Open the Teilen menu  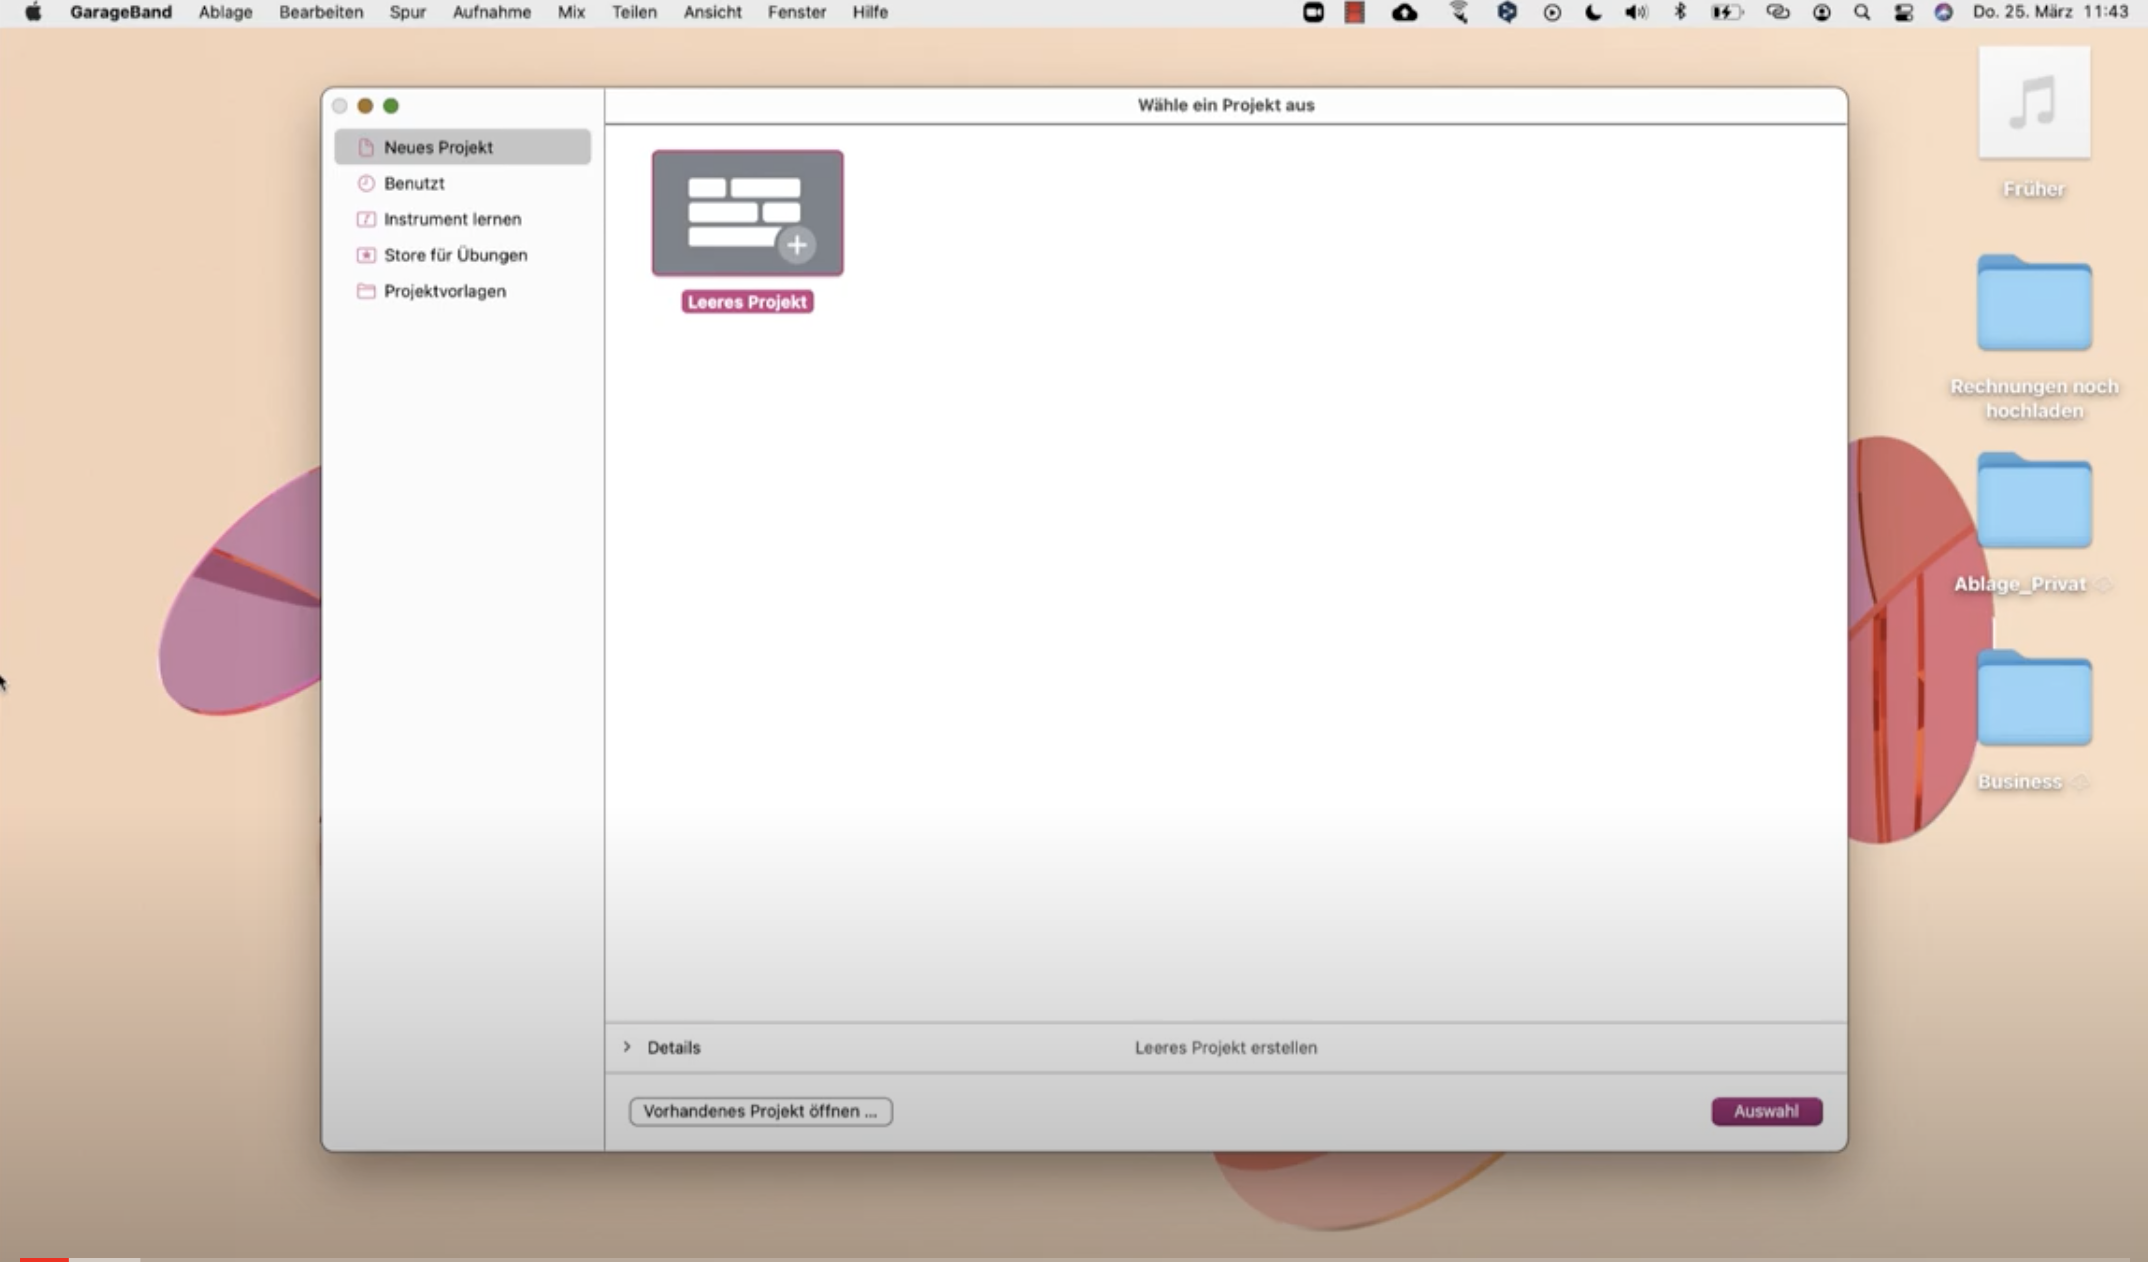[x=634, y=12]
